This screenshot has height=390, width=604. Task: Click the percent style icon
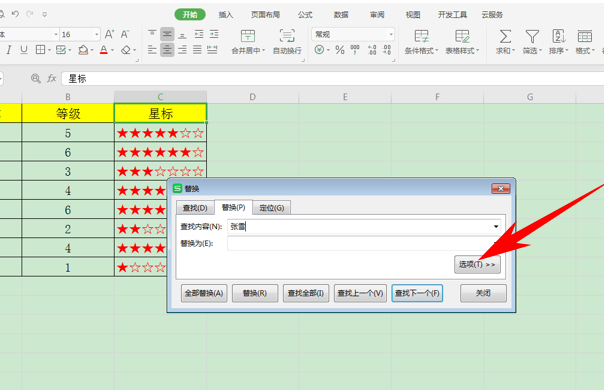tap(340, 50)
